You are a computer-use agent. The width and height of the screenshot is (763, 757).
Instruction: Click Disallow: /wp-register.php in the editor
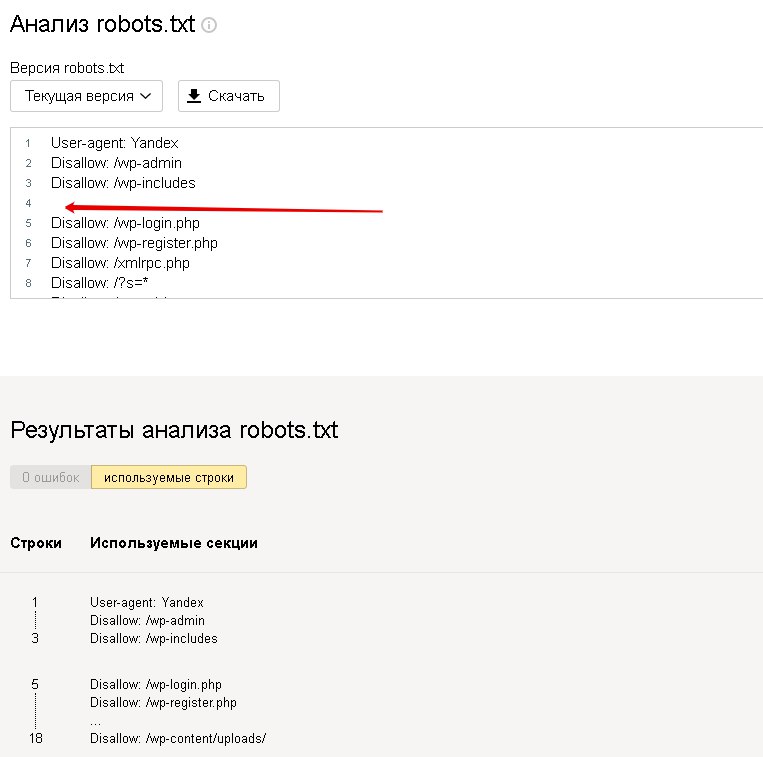[134, 243]
